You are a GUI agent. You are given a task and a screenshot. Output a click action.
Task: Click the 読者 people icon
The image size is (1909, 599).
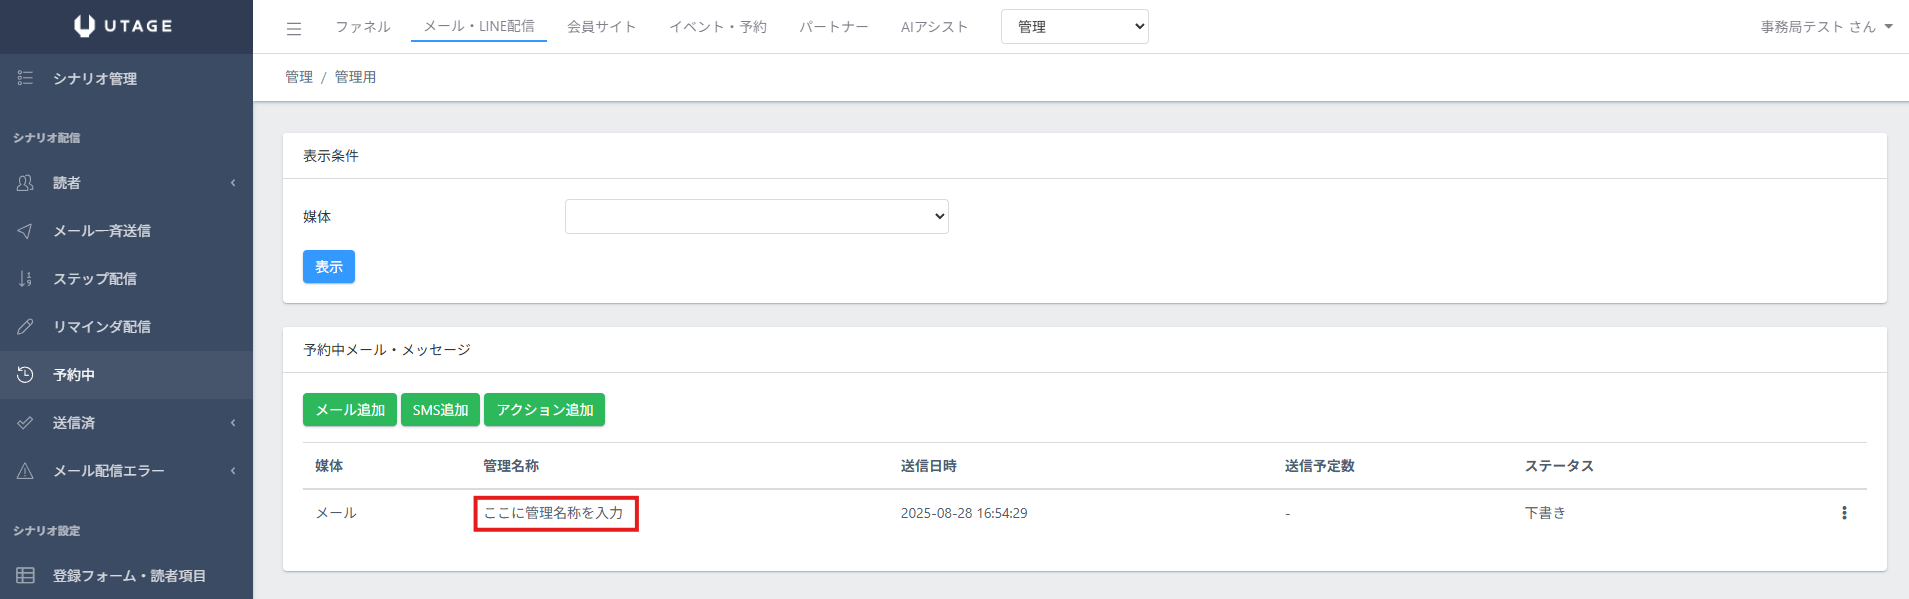tap(26, 183)
